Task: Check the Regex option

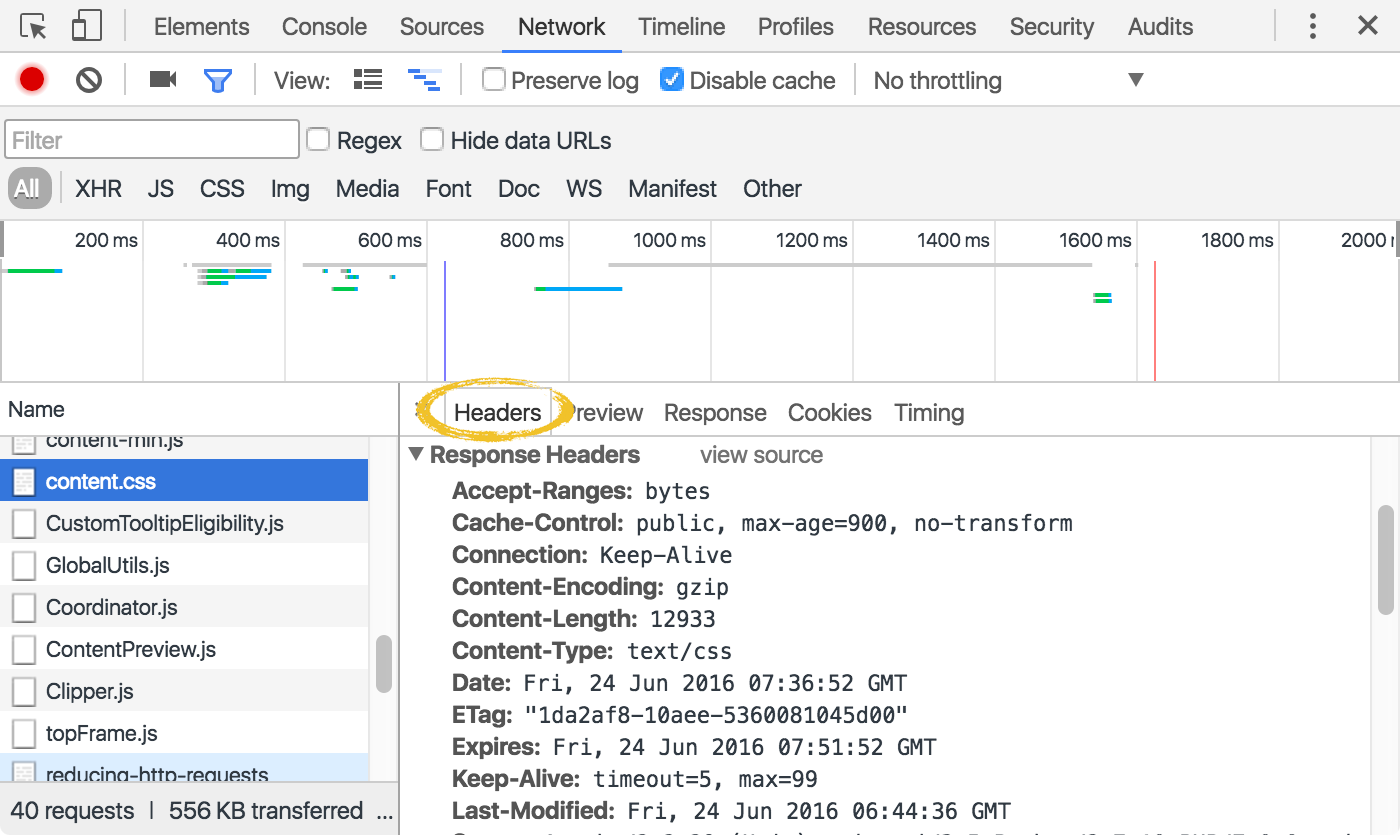Action: [x=318, y=140]
